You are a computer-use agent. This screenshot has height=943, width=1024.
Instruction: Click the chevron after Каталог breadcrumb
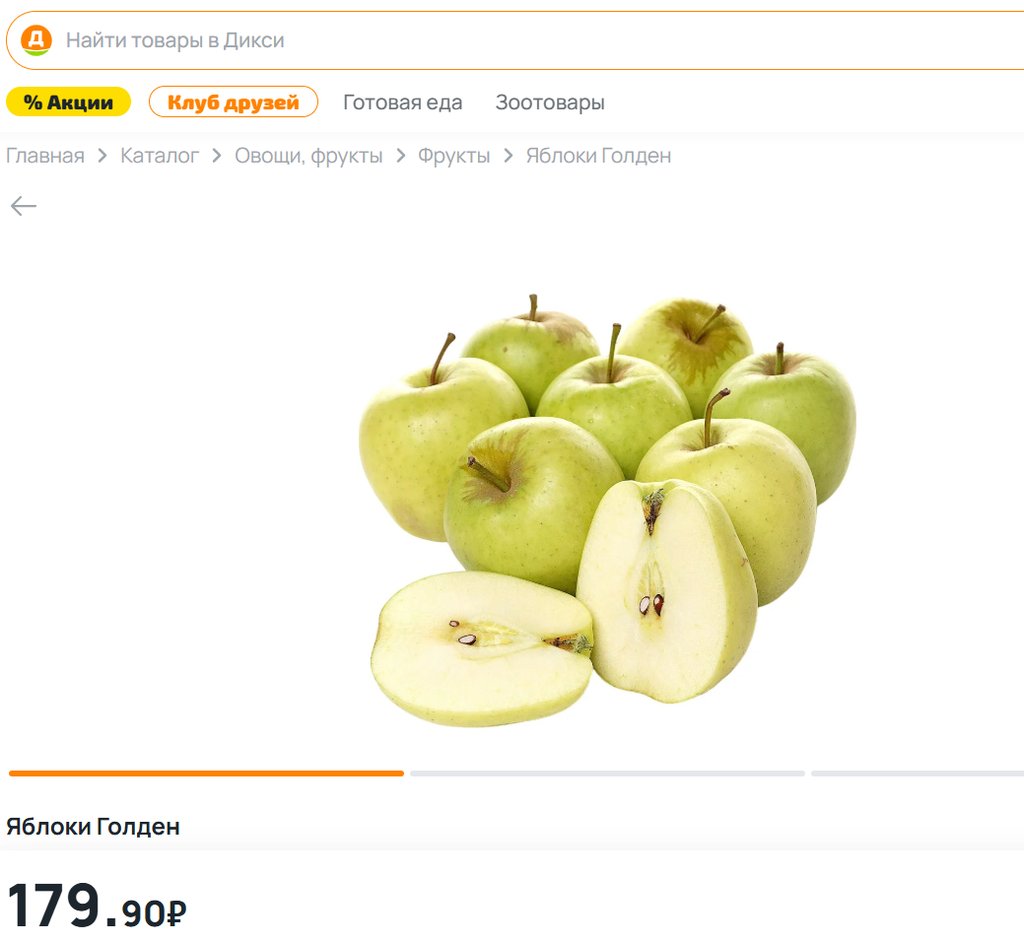pyautogui.click(x=217, y=155)
